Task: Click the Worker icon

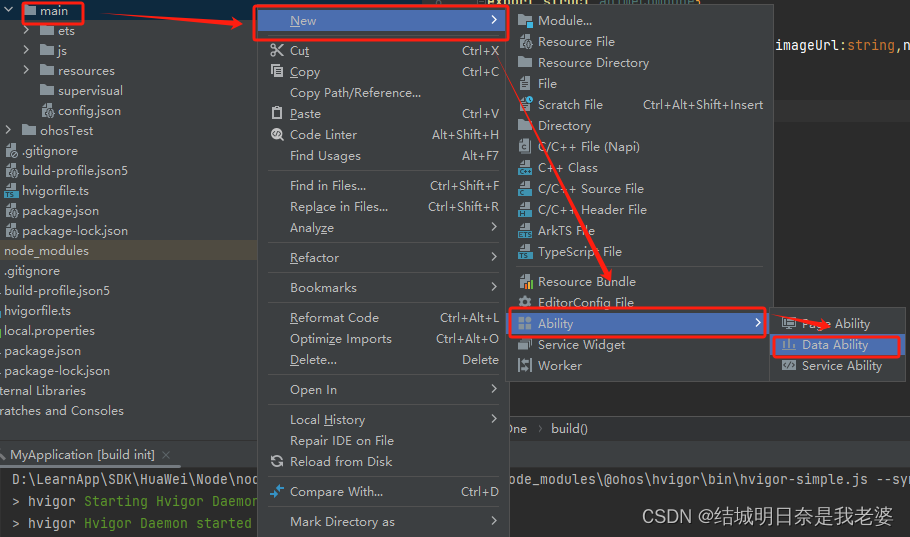Action: coord(525,365)
